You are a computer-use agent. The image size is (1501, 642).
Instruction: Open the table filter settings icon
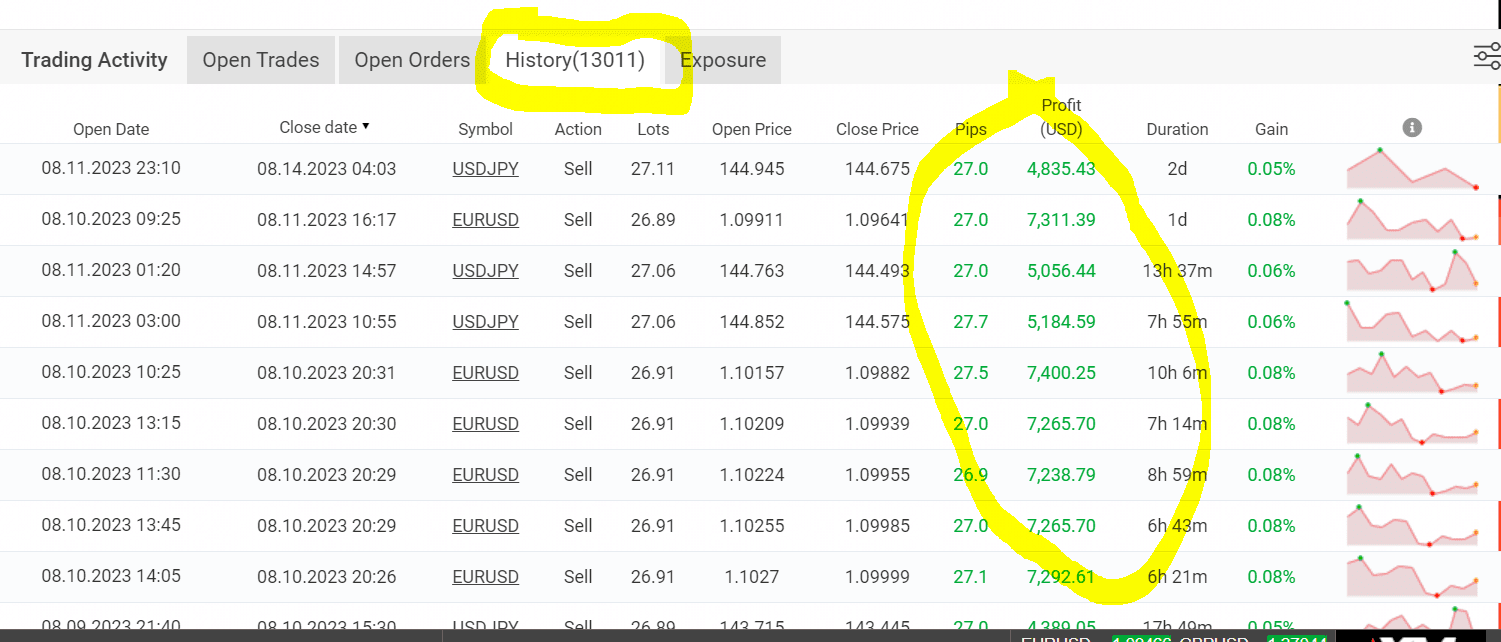tap(1486, 57)
